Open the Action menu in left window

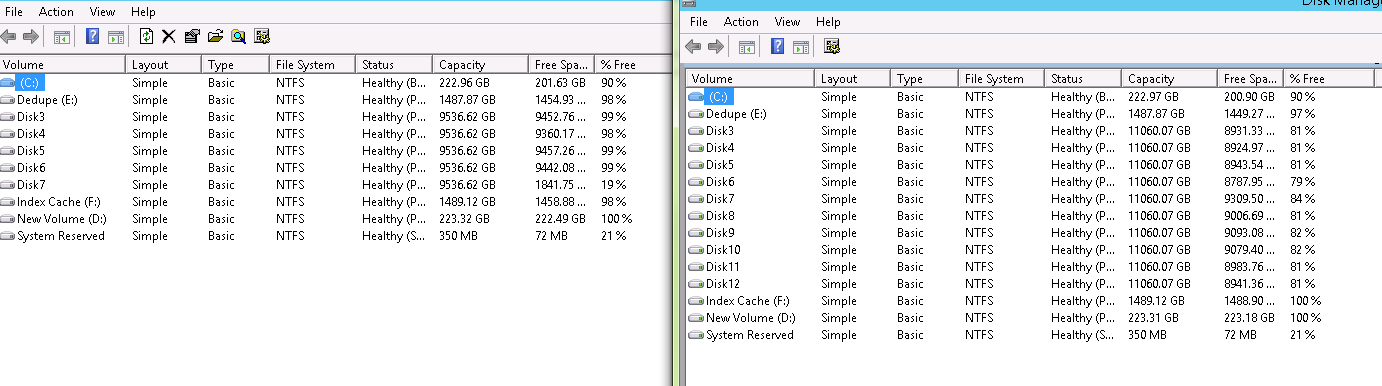click(x=56, y=12)
